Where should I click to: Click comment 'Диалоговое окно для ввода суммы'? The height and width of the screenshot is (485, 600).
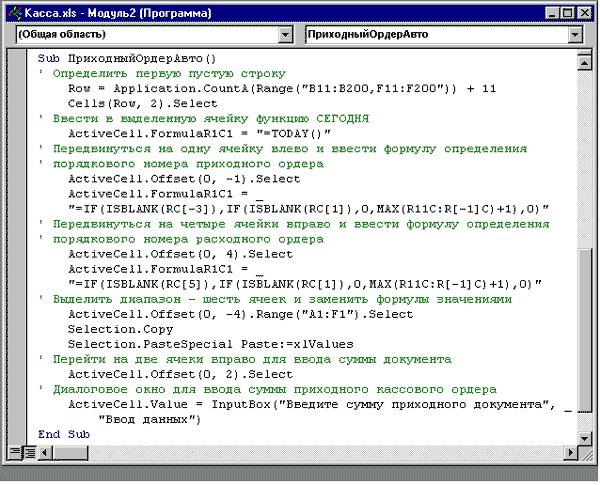tap(169, 390)
